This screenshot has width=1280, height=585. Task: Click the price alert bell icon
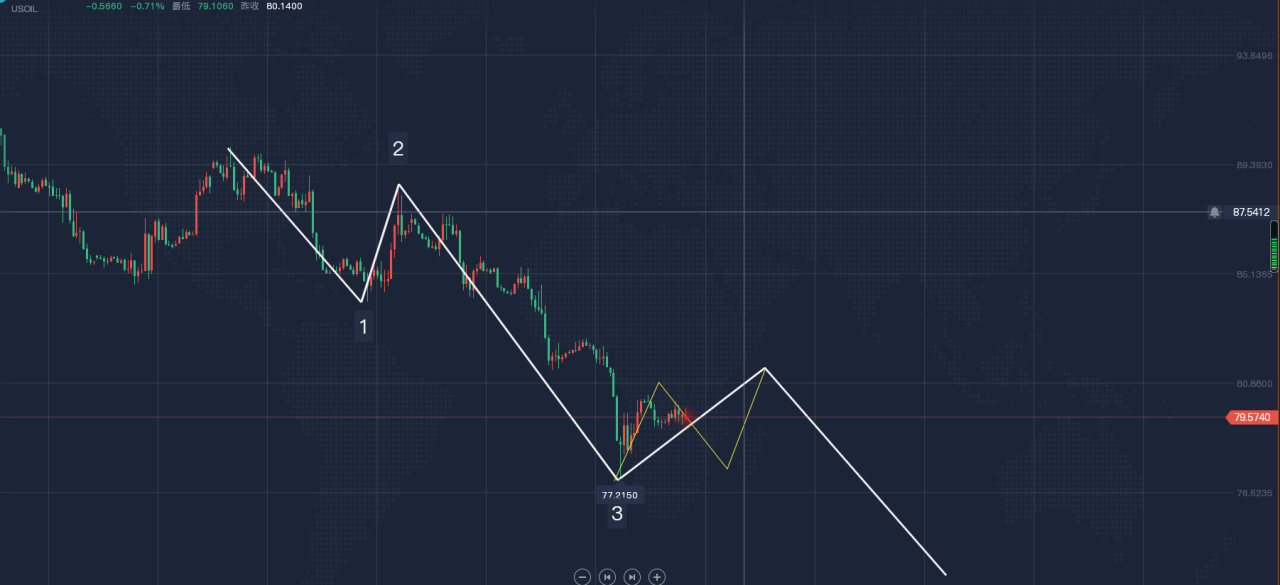(1215, 212)
